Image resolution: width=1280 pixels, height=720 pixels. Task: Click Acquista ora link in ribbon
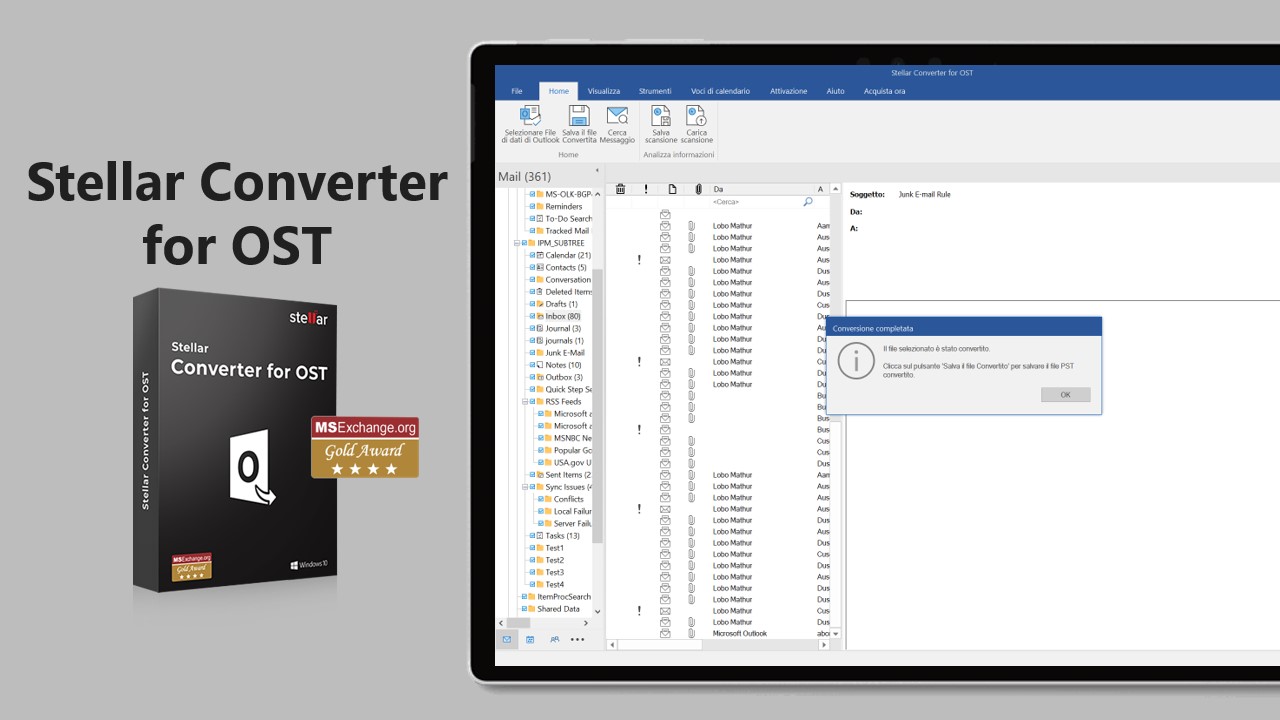pos(885,91)
